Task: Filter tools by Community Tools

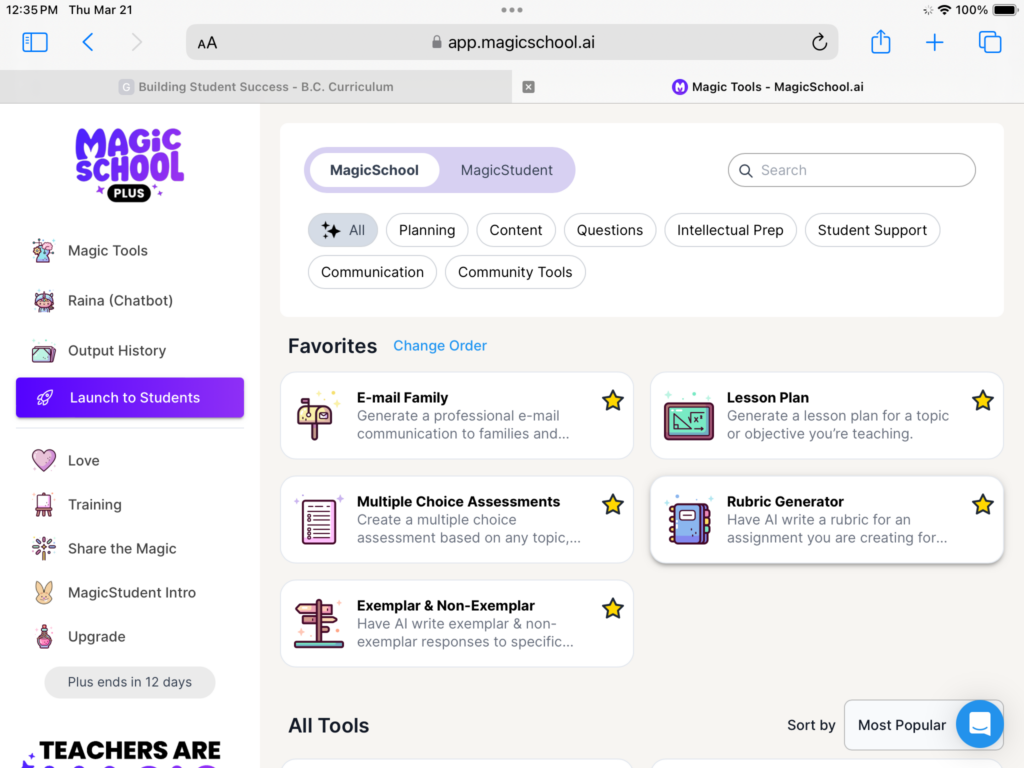Action: pyautogui.click(x=515, y=272)
